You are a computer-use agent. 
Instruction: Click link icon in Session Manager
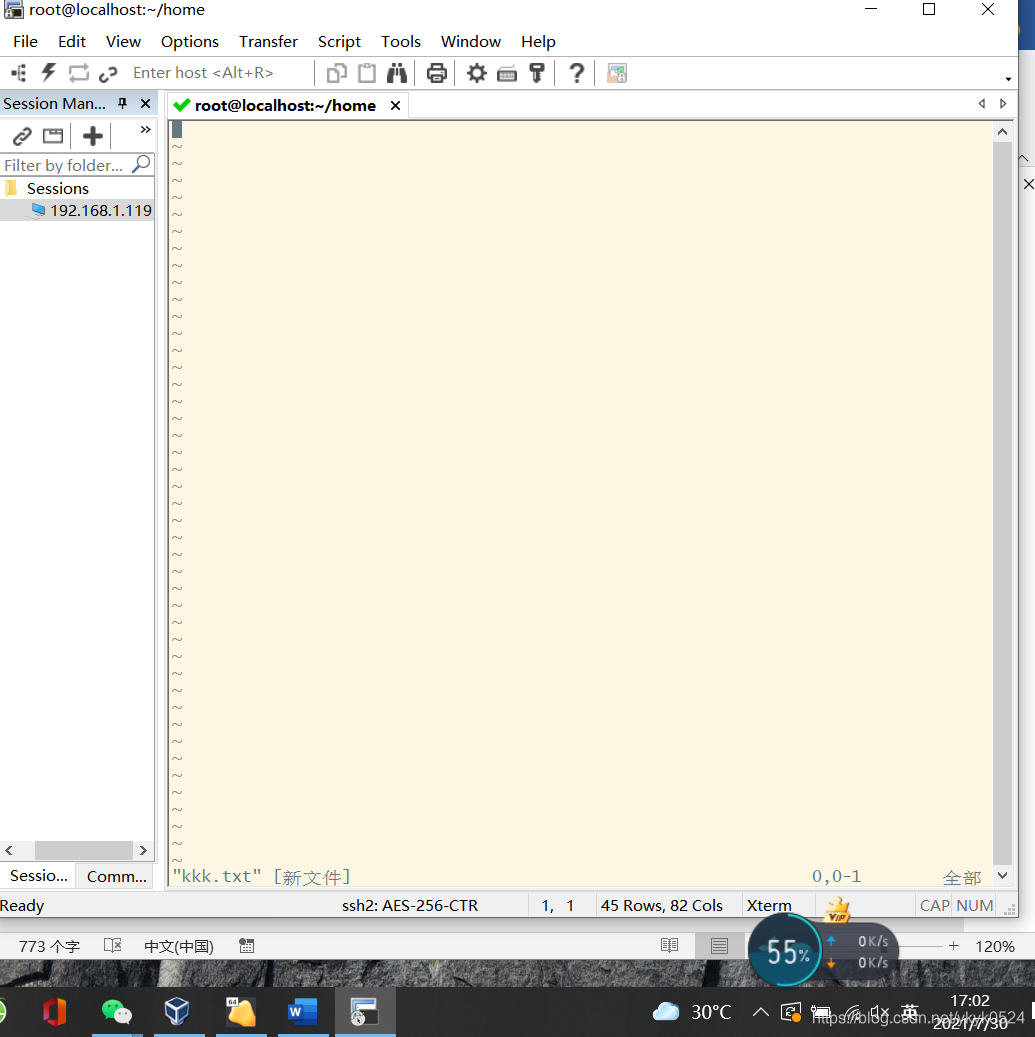pos(22,136)
